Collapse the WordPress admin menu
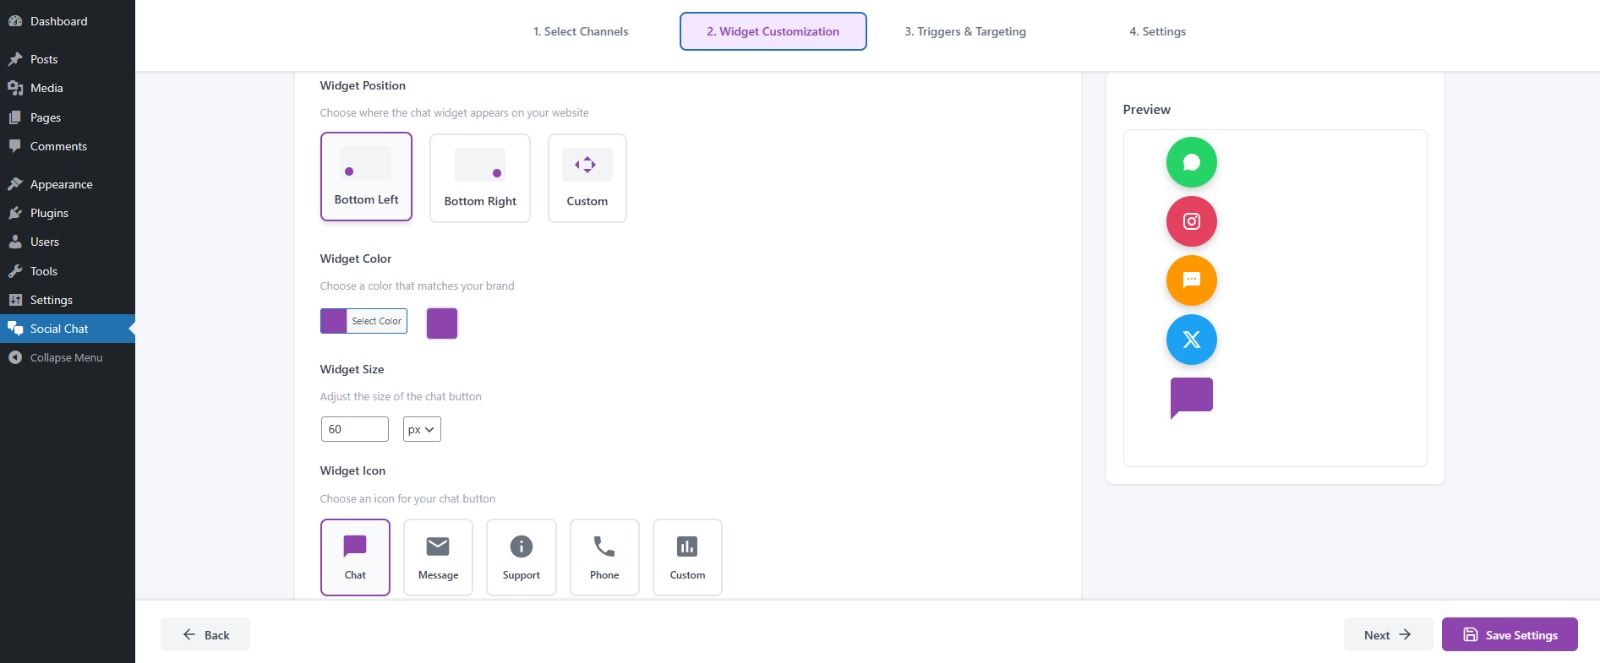The height and width of the screenshot is (663, 1600). click(x=66, y=358)
